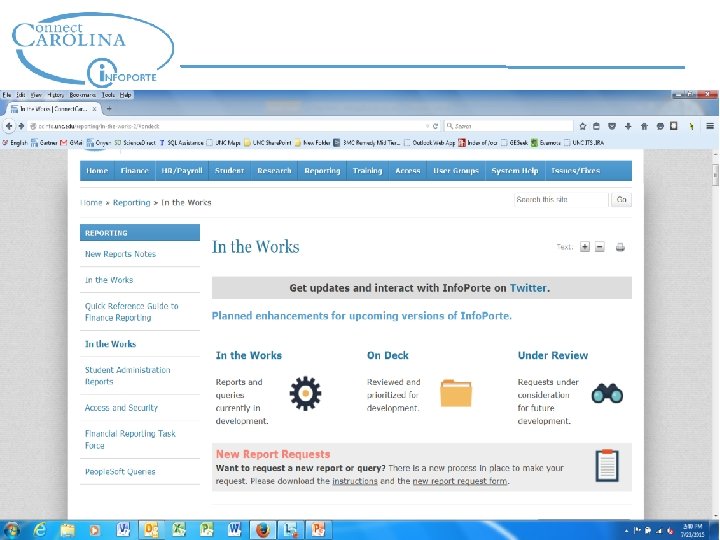Open Quick Reference Guide to Finance Reporting
The width and height of the screenshot is (720, 540).
click(131, 312)
